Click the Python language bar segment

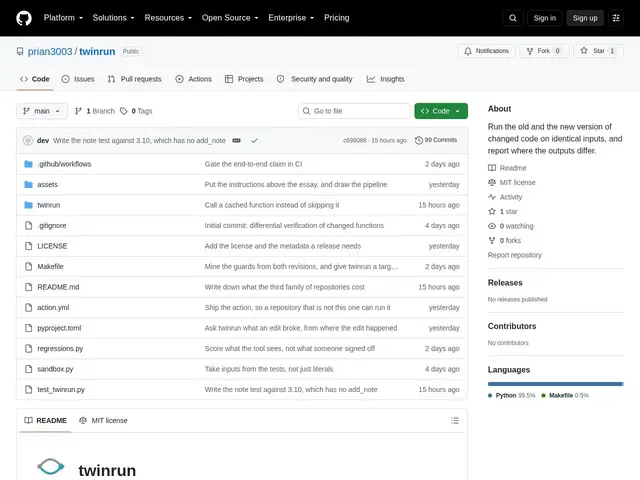(555, 384)
